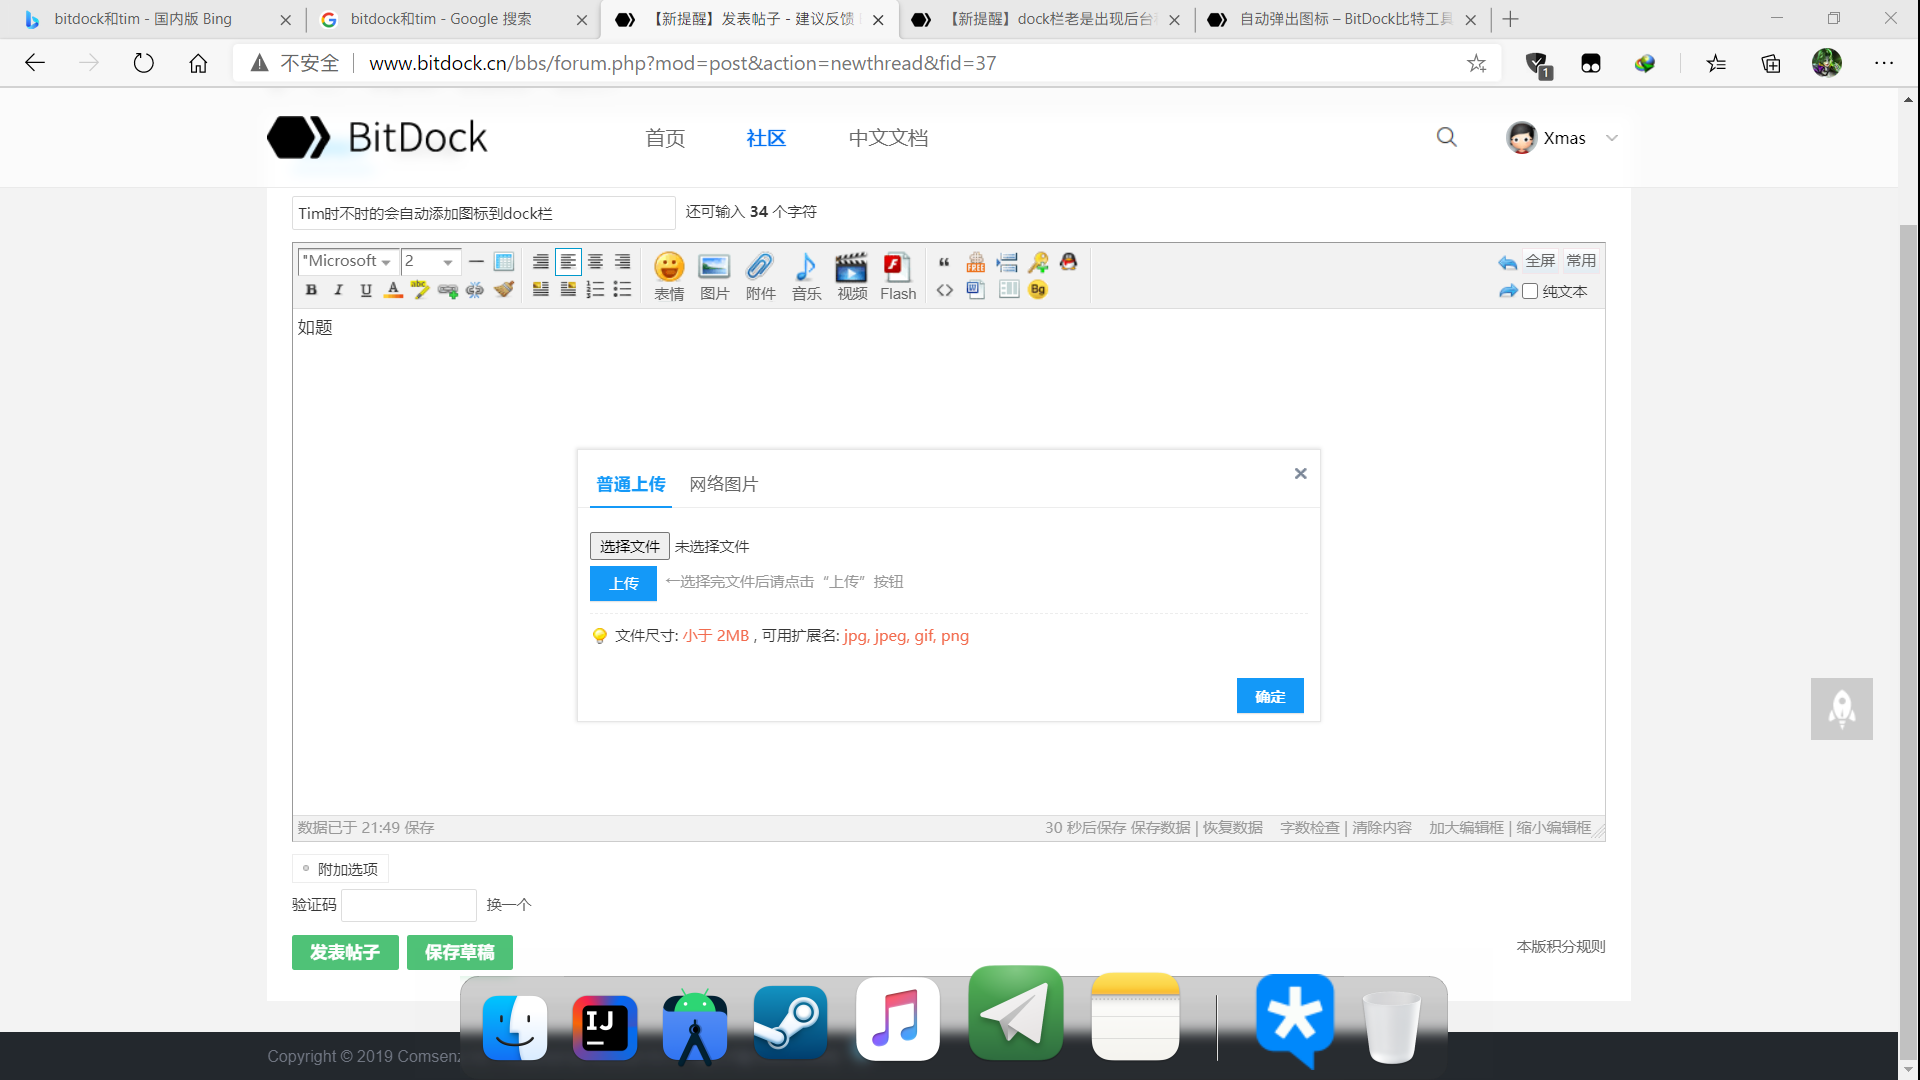The height and width of the screenshot is (1080, 1920).
Task: Click 清除内容 in the editor status bar
Action: click(1382, 828)
